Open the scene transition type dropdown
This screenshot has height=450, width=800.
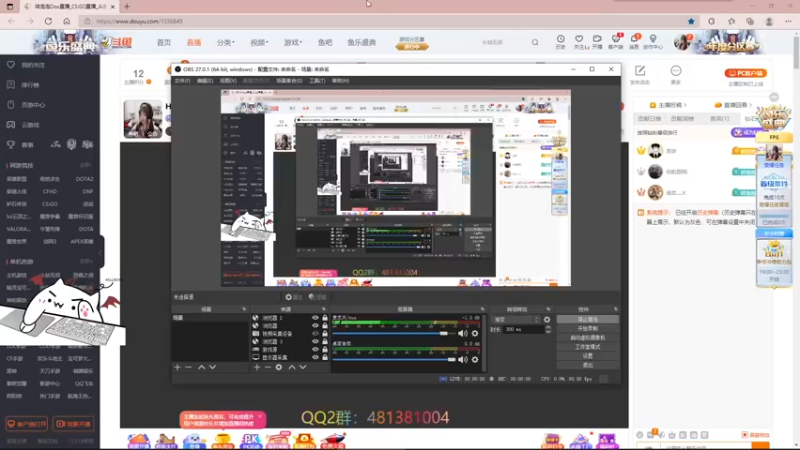click(x=516, y=319)
